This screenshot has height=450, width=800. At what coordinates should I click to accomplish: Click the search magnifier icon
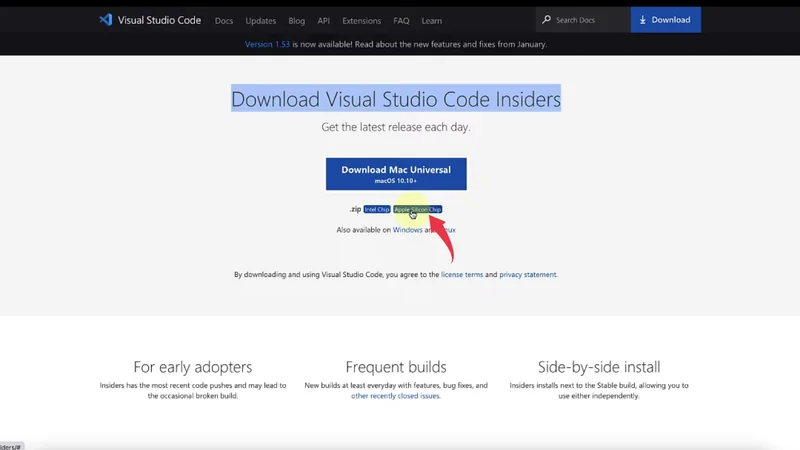tap(546, 20)
